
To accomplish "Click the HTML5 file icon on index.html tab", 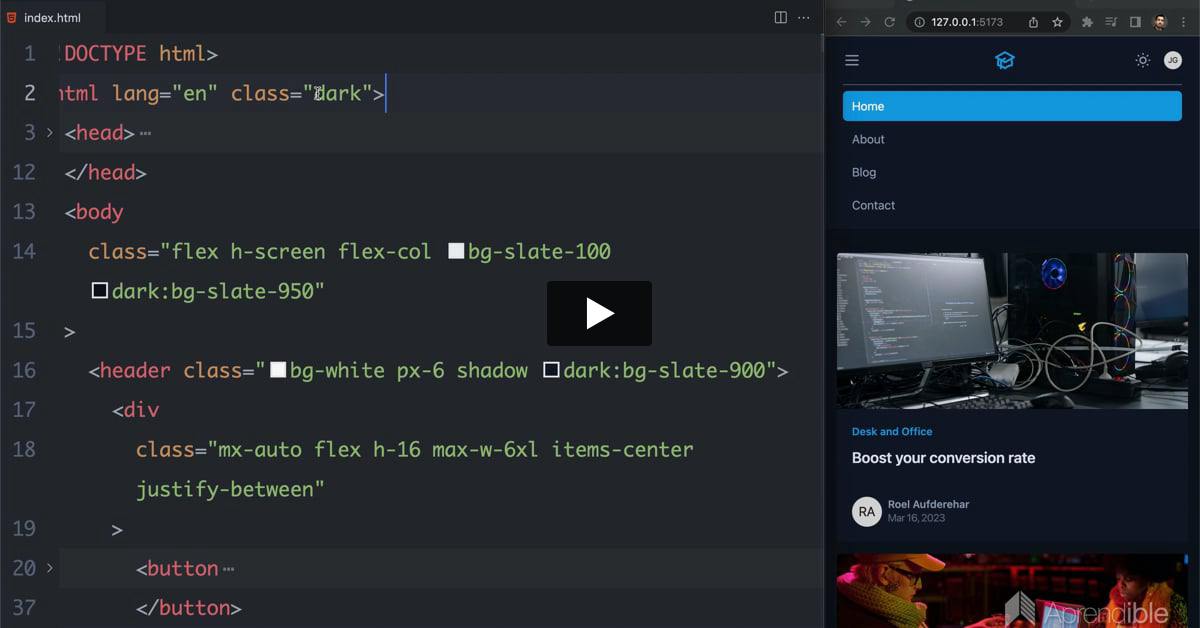I will coord(11,17).
